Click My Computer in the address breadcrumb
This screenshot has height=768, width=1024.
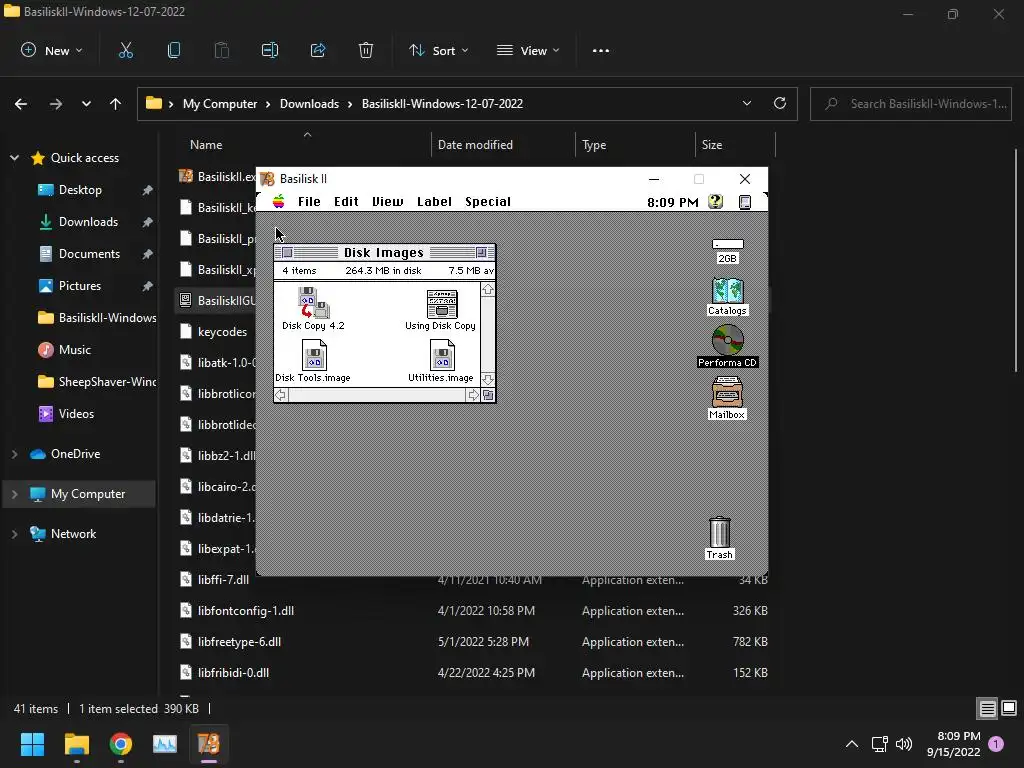click(x=220, y=104)
